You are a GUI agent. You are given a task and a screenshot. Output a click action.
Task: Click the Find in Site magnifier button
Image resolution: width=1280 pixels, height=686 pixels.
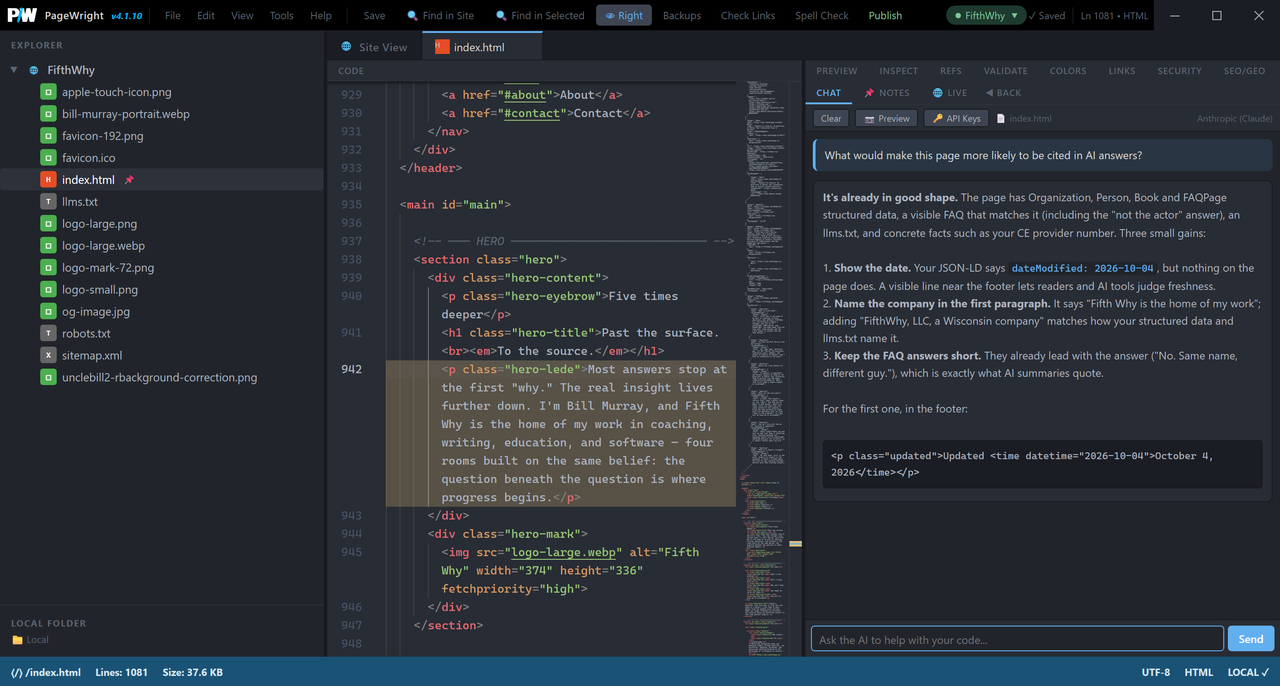coord(440,16)
